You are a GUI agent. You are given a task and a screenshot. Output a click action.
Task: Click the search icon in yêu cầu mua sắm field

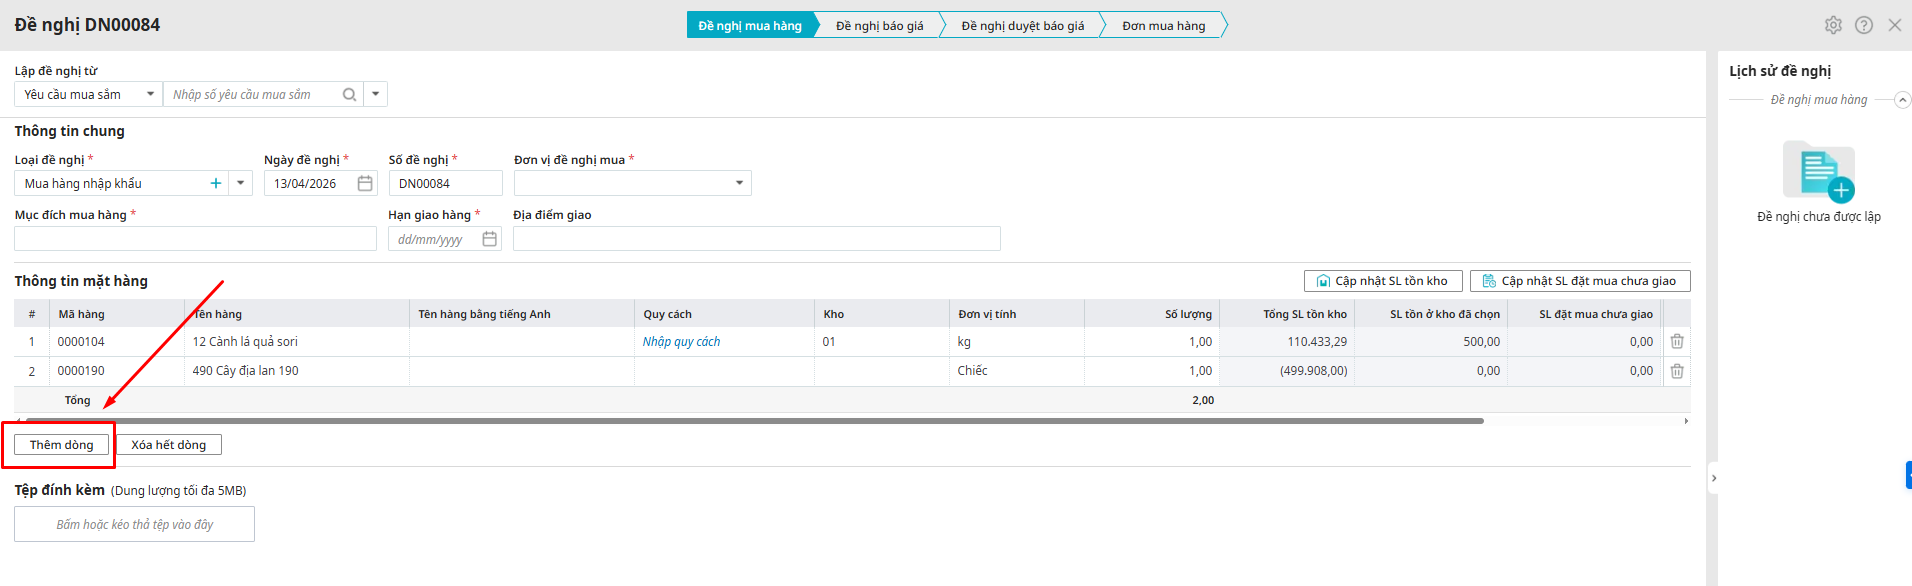pyautogui.click(x=349, y=95)
